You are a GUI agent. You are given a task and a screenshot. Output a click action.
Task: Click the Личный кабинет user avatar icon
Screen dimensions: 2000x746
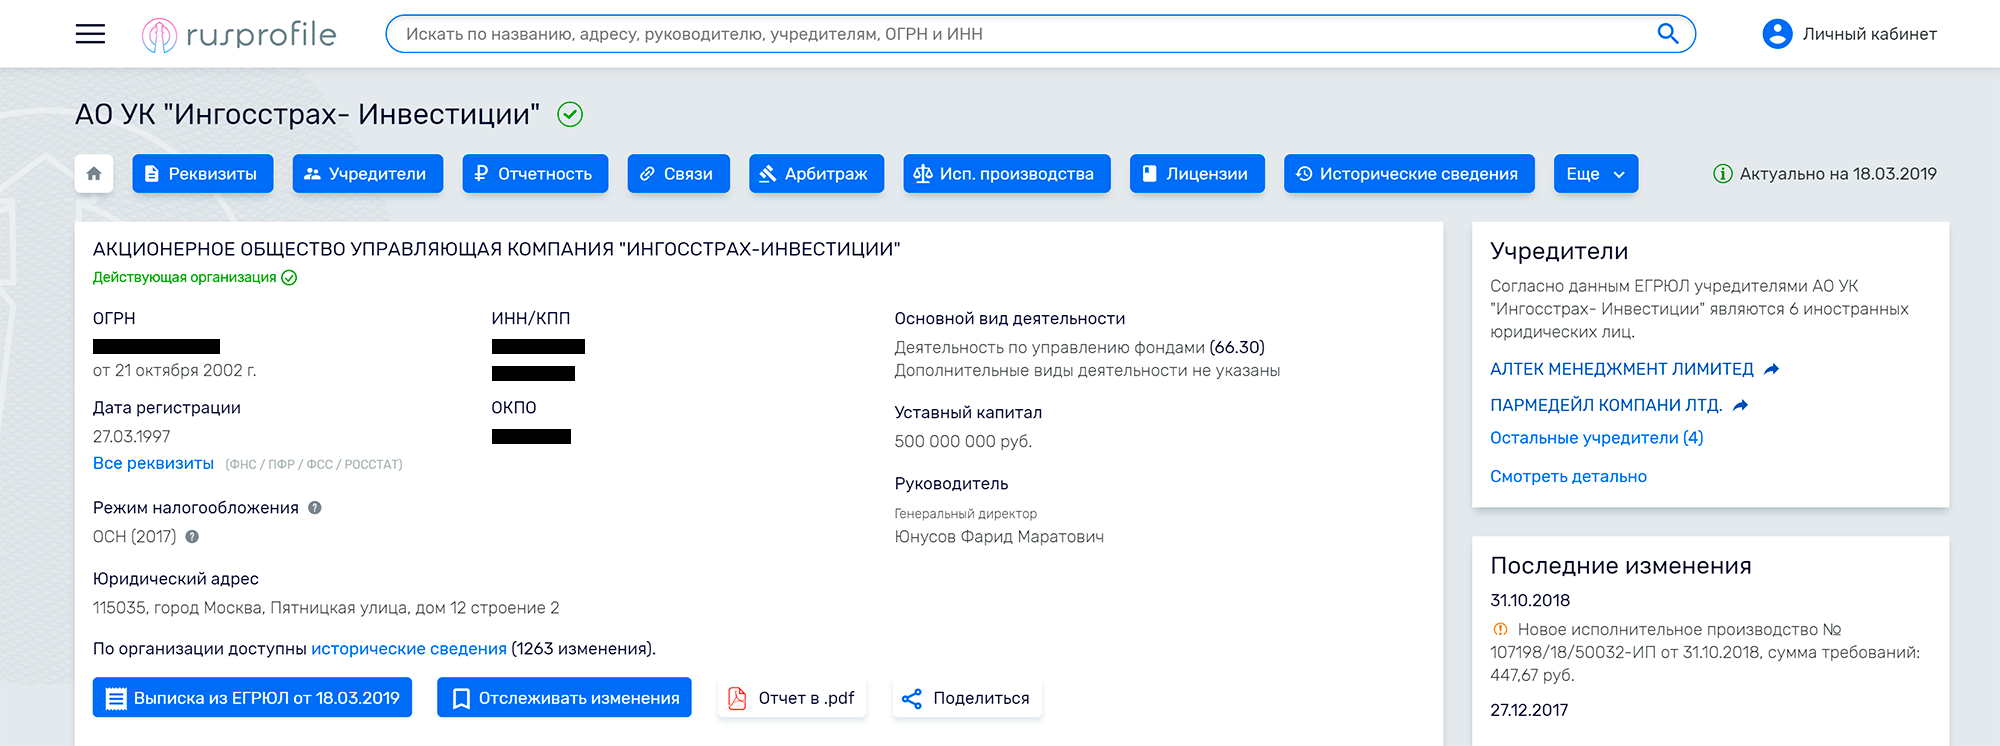[x=1777, y=34]
